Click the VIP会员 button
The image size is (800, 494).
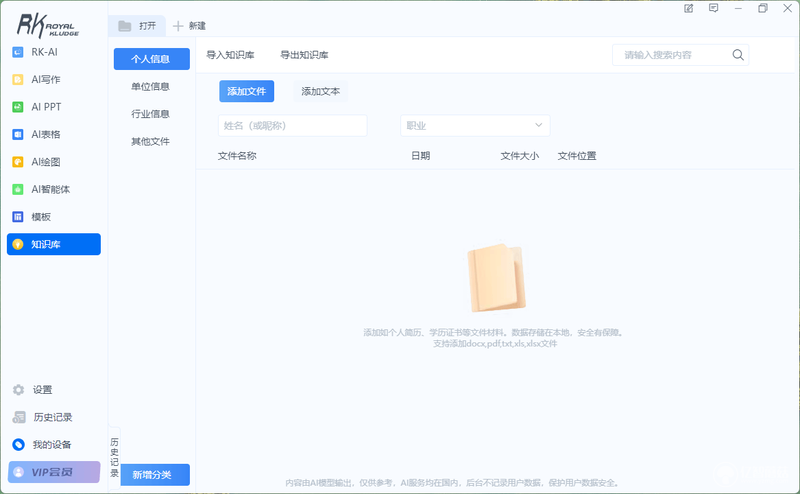[54, 472]
